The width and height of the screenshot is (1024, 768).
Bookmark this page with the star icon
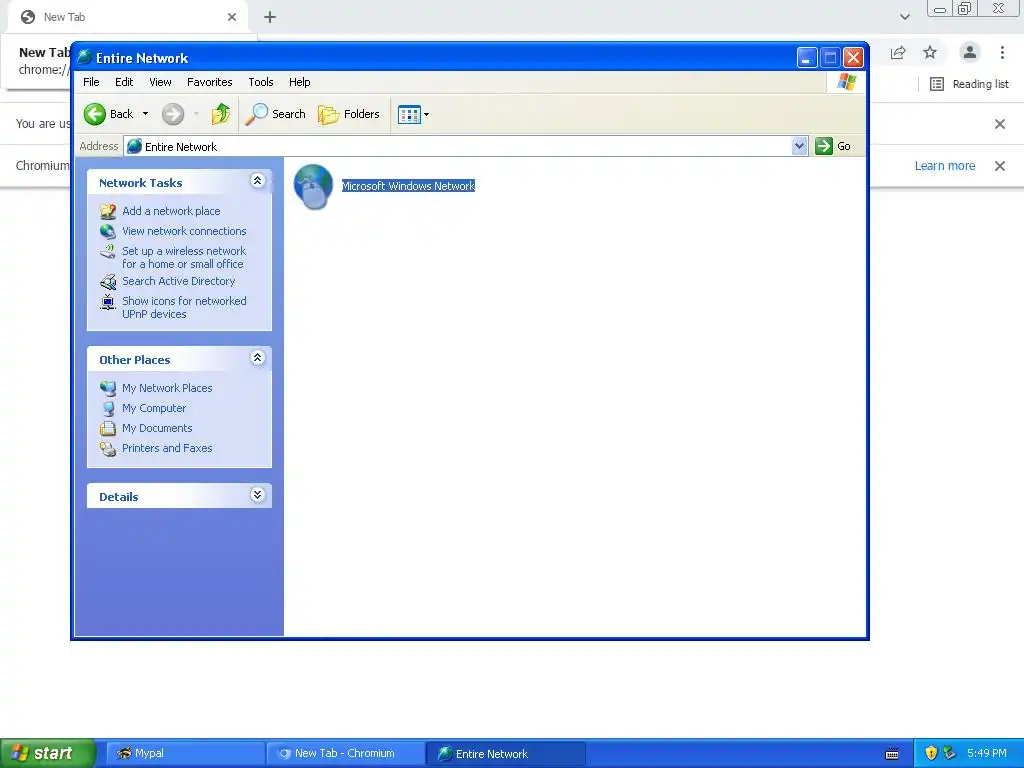[x=930, y=52]
